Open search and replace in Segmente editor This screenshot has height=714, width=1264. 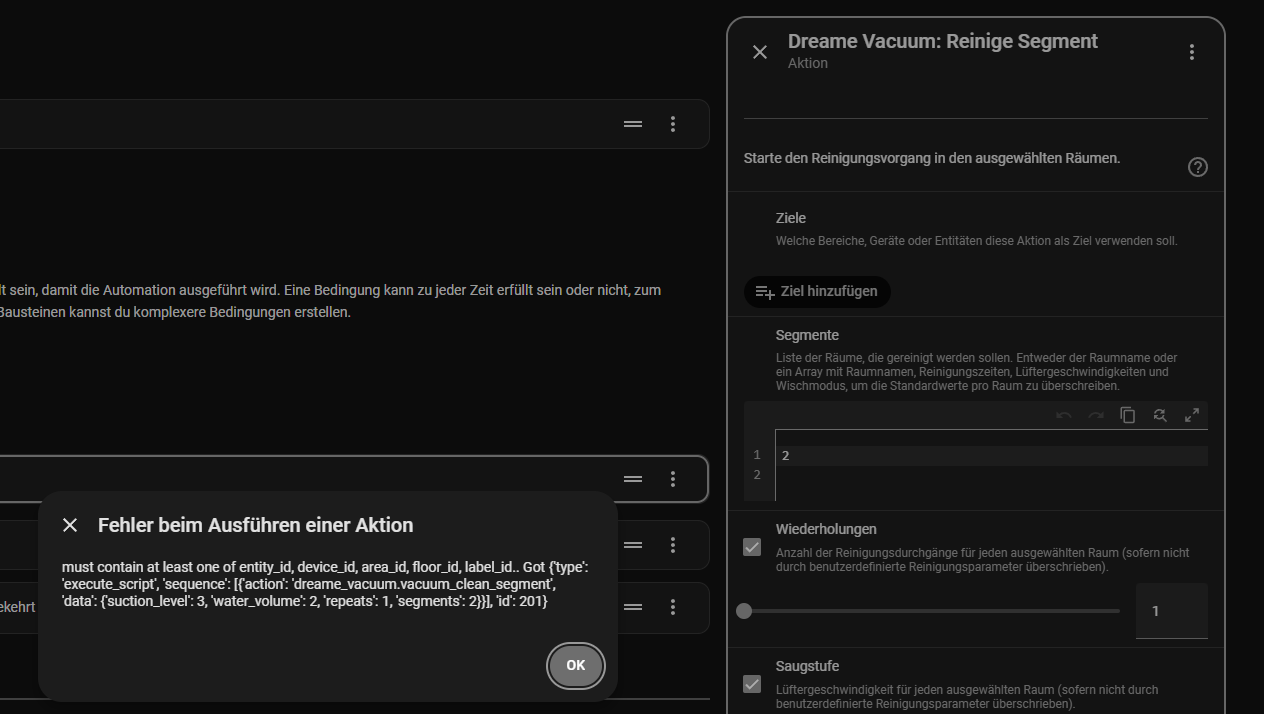coord(1160,415)
